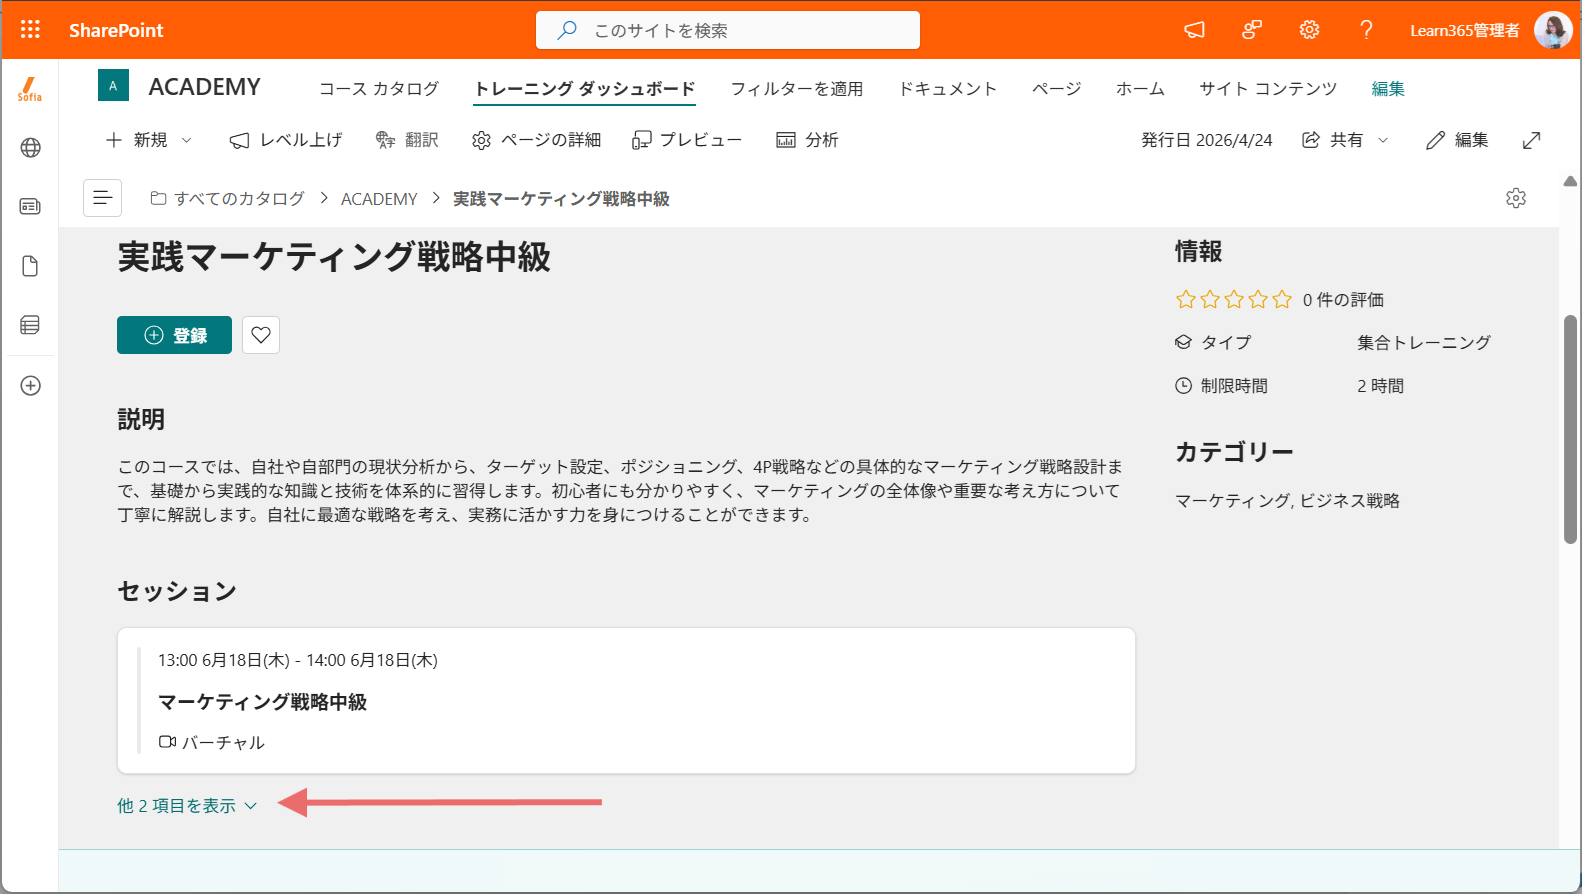Open the マーケティング戦略中級 session card
Image resolution: width=1582 pixels, height=894 pixels.
[626, 700]
